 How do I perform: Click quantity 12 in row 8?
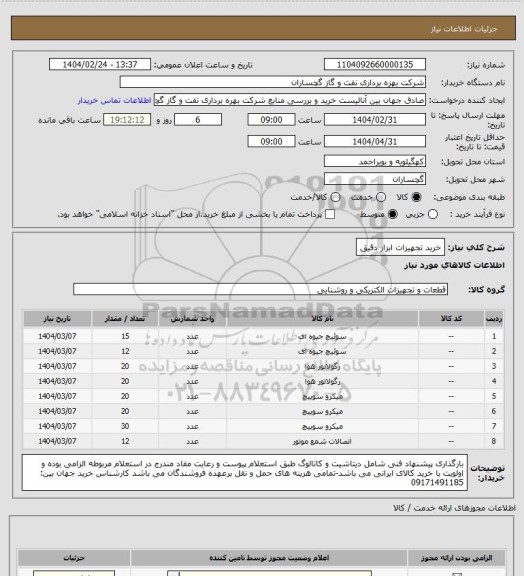(x=125, y=441)
